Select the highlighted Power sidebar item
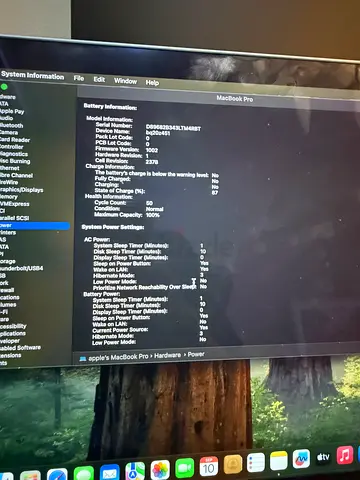 [x=35, y=225]
